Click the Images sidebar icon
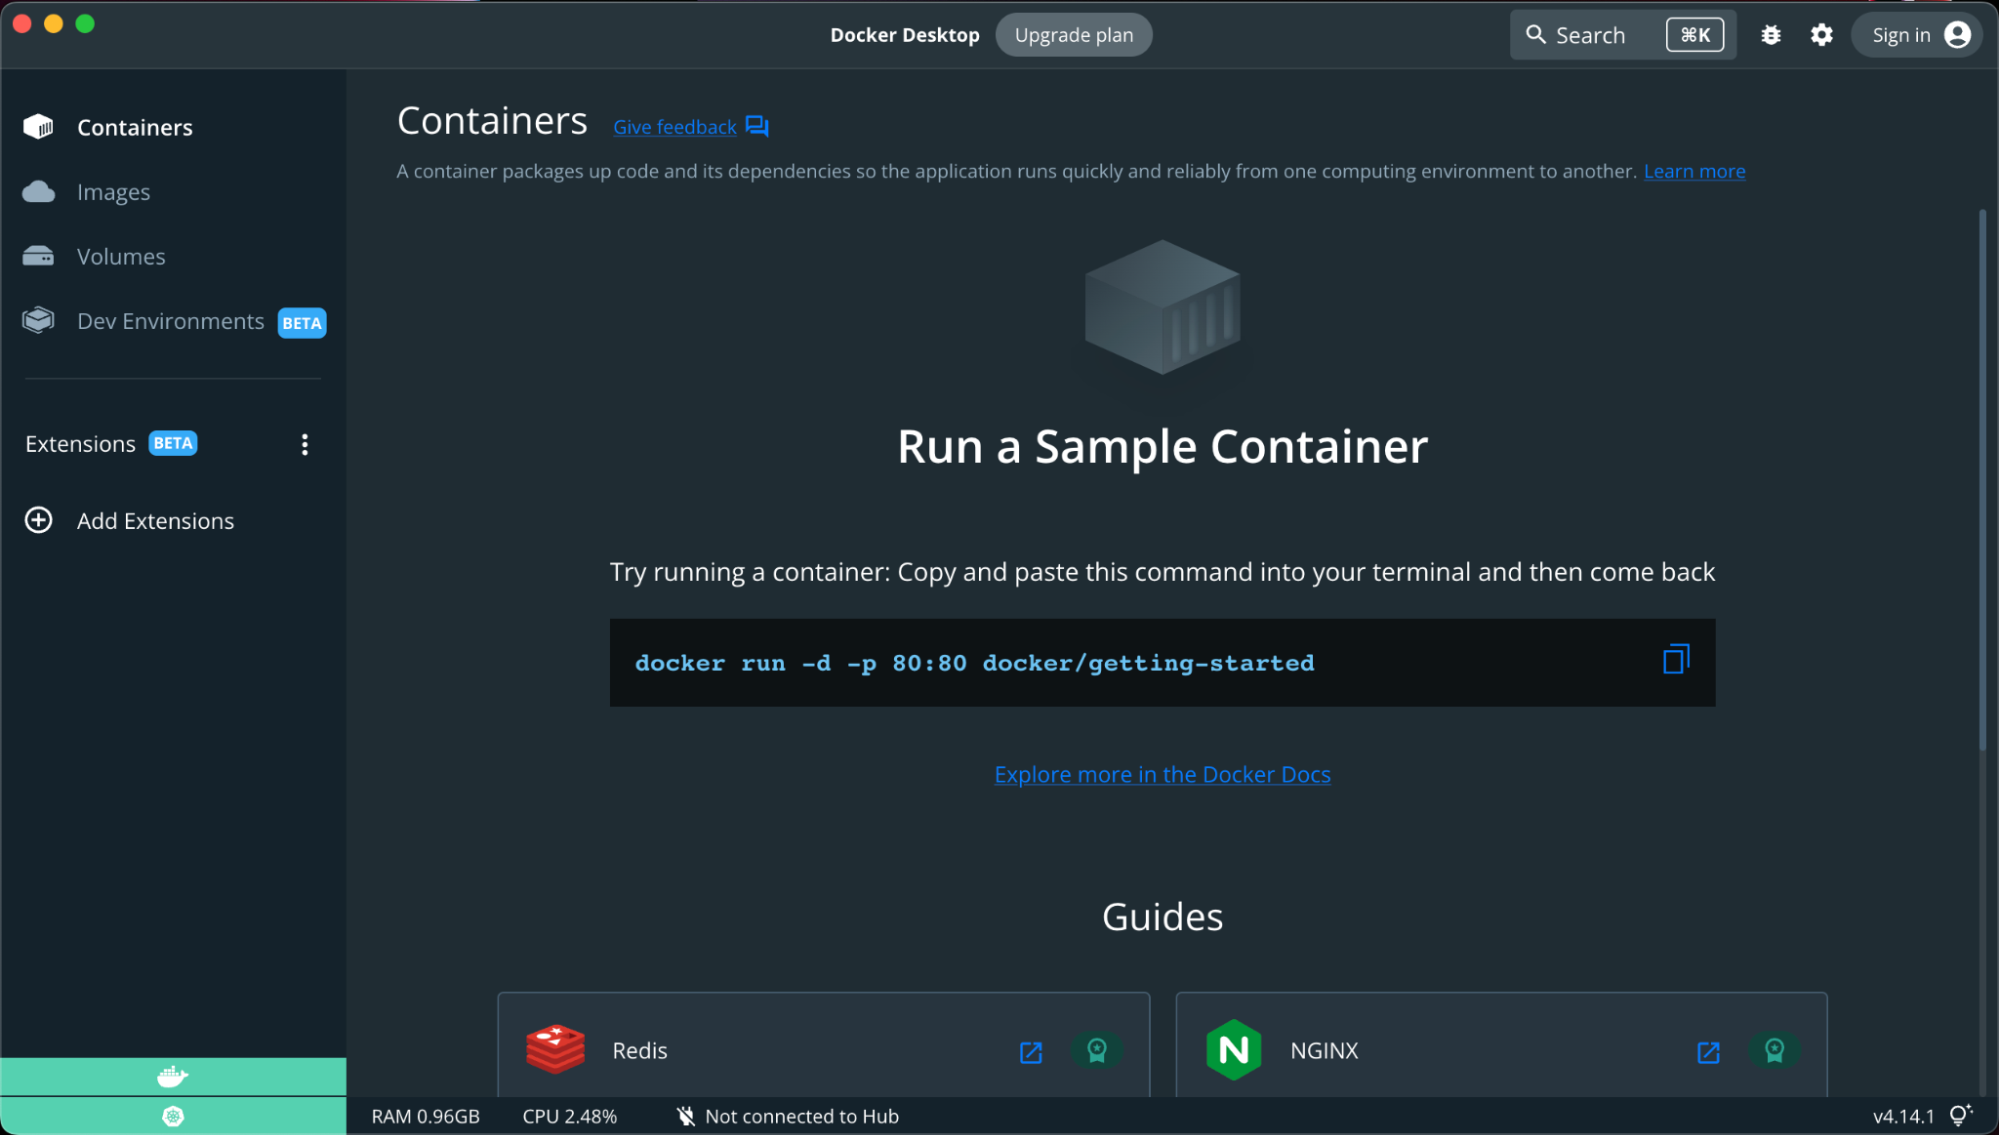The height and width of the screenshot is (1136, 1999). 37,191
